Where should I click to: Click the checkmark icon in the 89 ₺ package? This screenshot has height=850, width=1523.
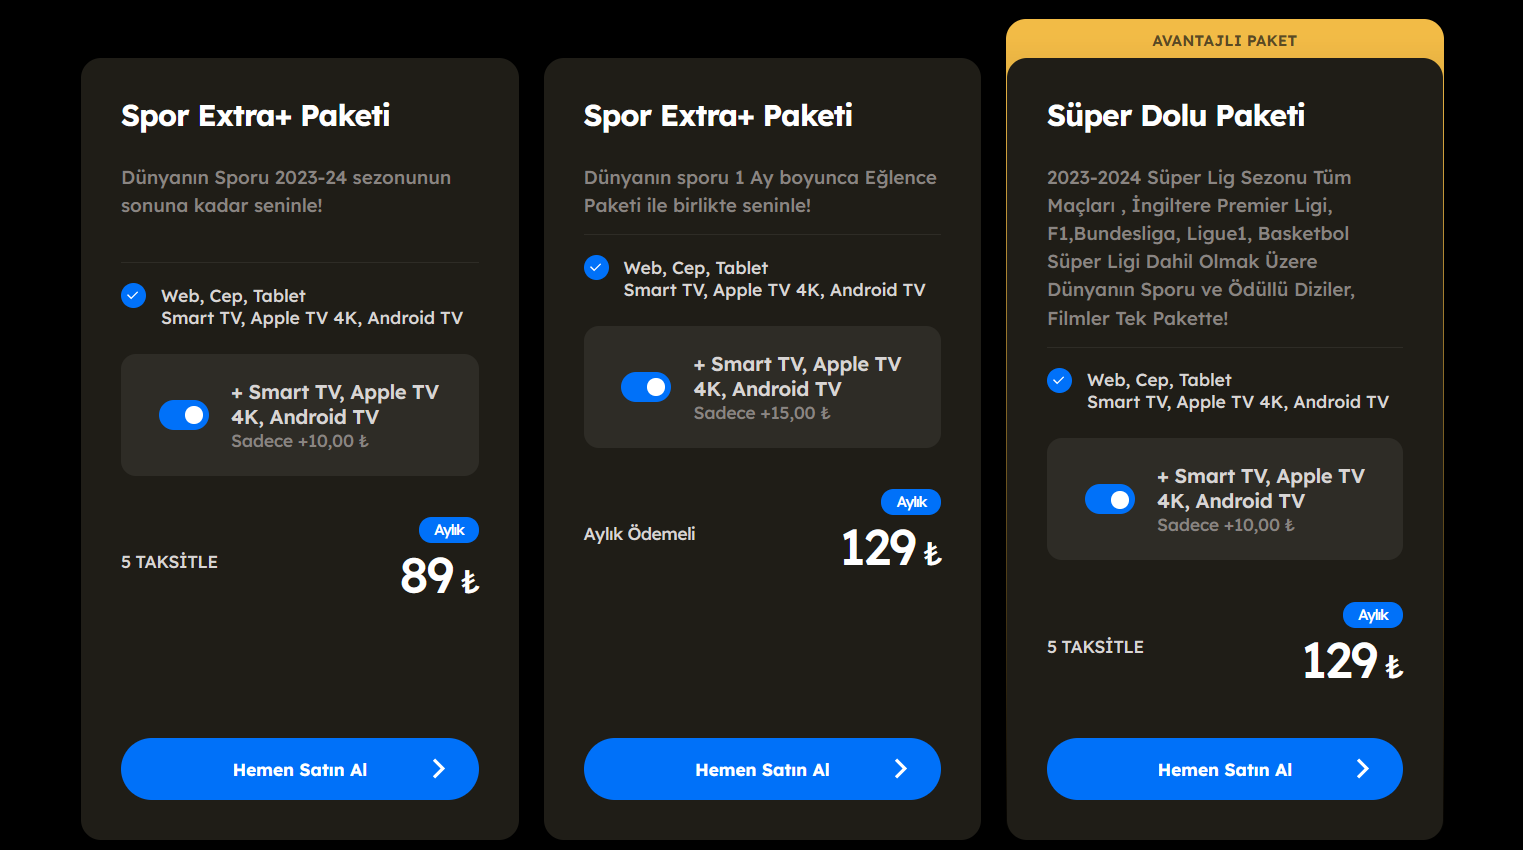pos(133,295)
